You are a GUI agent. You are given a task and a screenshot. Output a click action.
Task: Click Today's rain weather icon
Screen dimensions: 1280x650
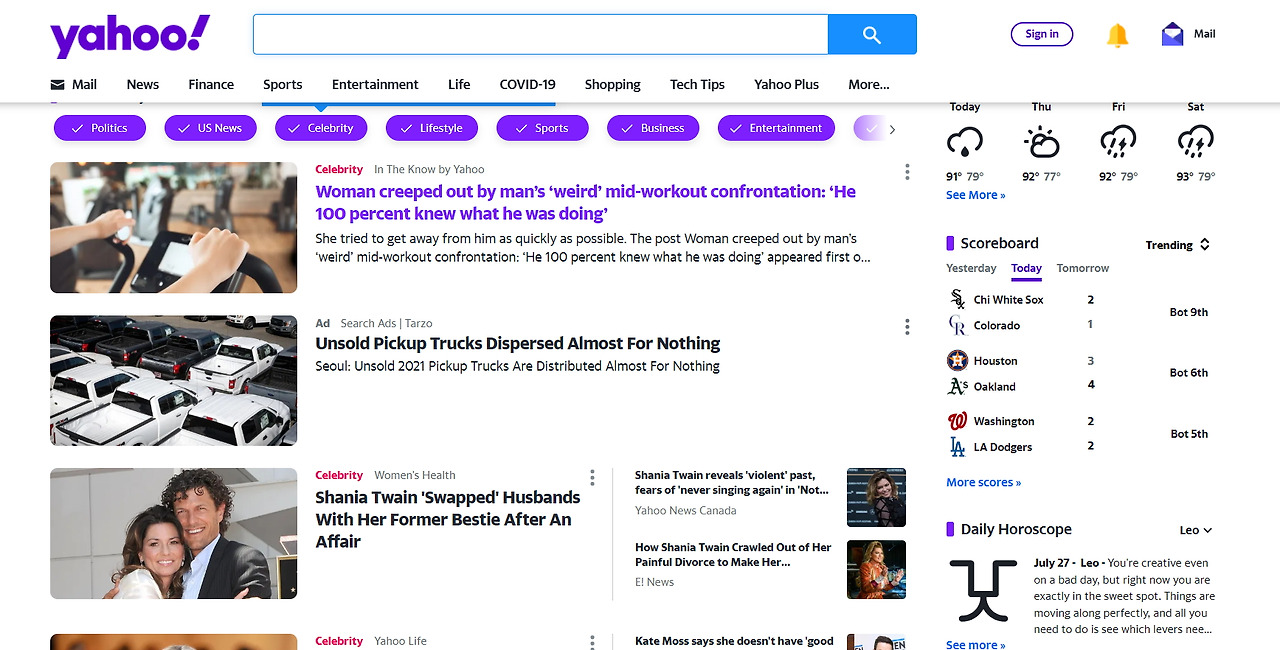pos(965,142)
